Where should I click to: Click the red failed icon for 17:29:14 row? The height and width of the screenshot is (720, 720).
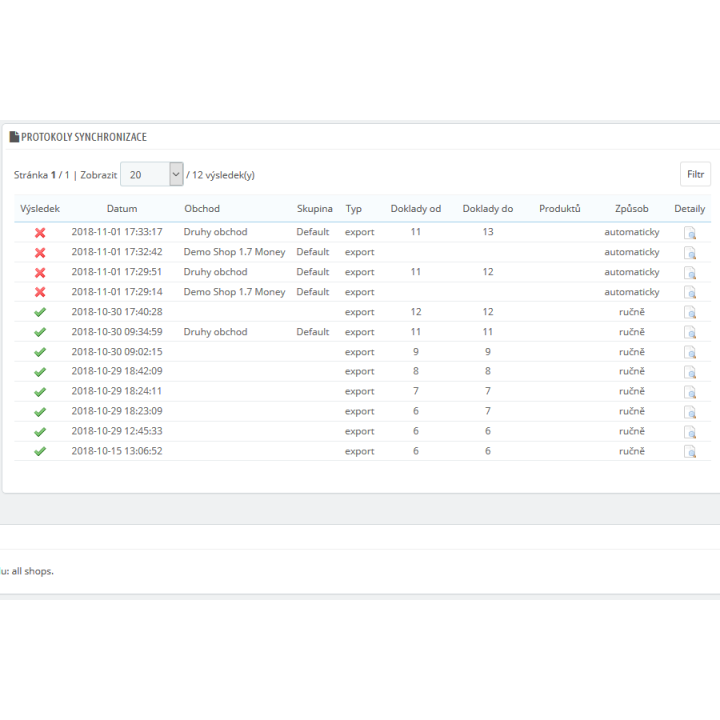click(40, 292)
